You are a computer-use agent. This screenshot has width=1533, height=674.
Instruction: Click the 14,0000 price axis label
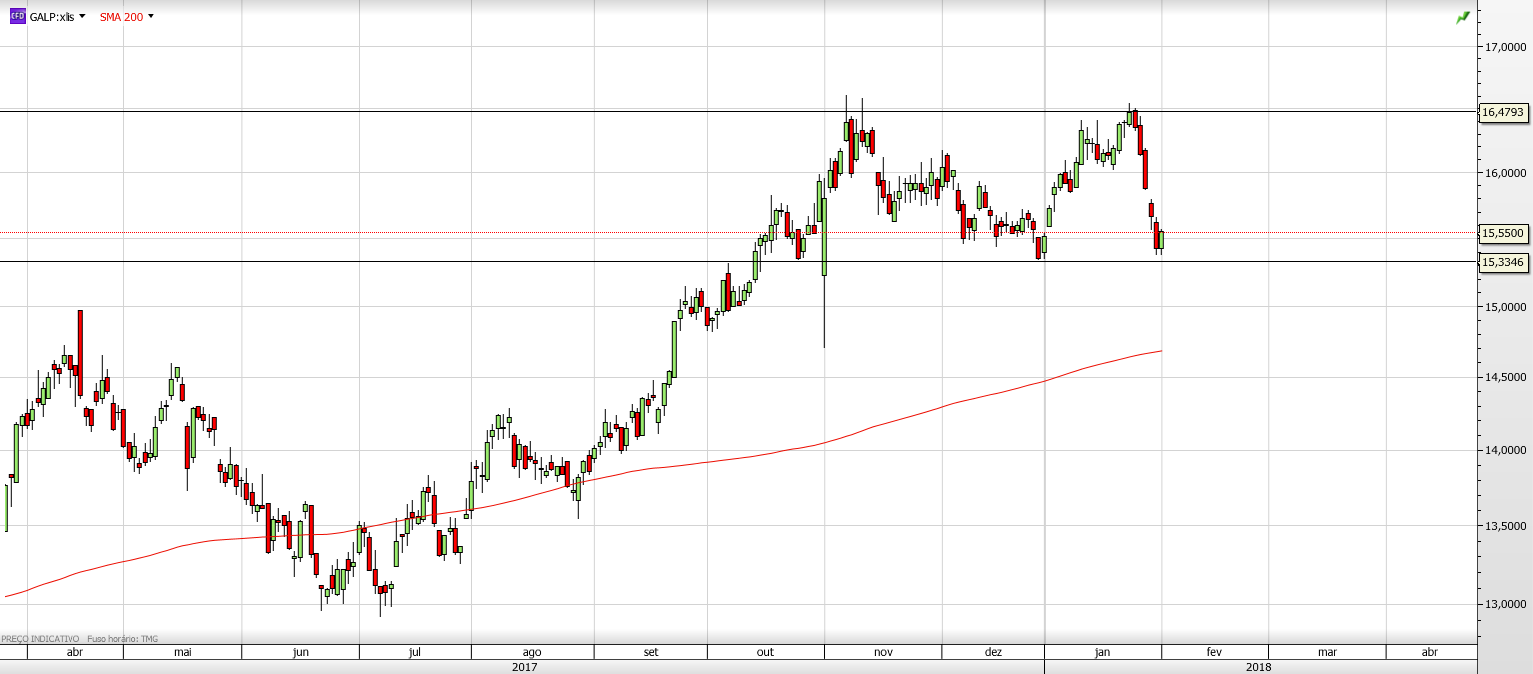(1505, 451)
